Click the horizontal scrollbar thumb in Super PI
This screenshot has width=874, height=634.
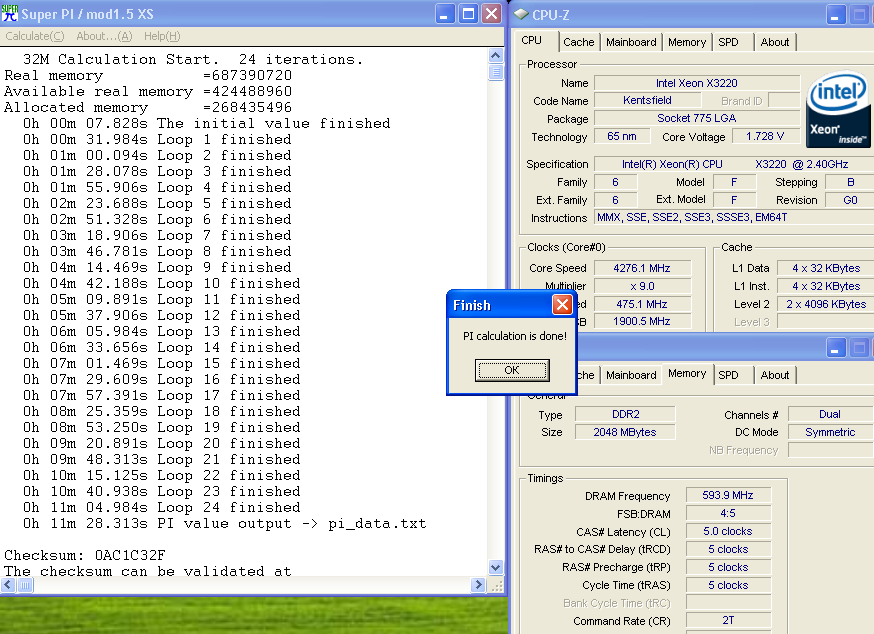[25, 585]
